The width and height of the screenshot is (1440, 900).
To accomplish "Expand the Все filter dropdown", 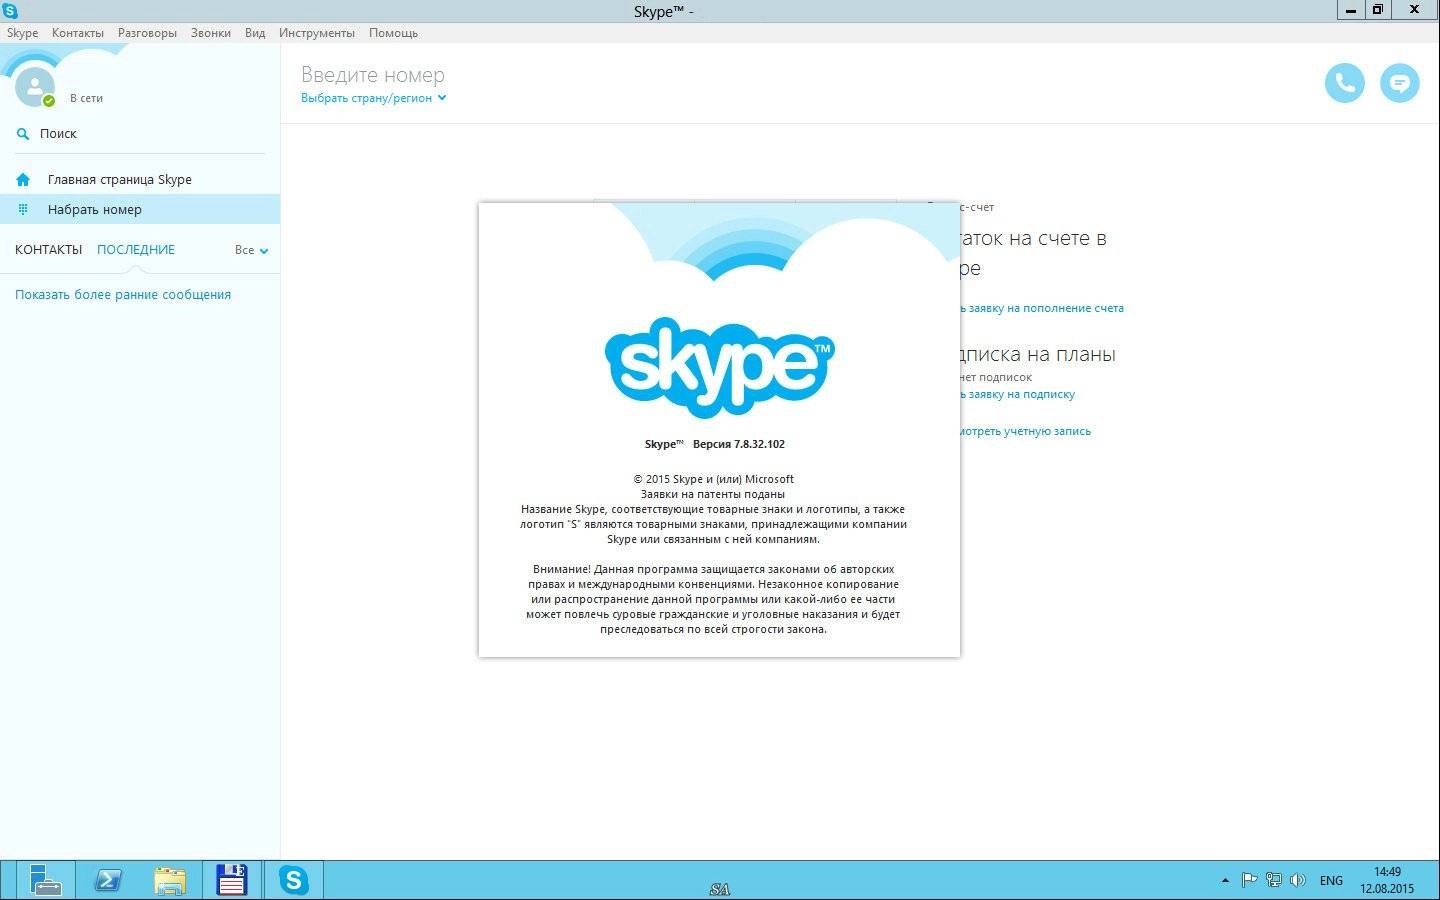I will coord(251,250).
